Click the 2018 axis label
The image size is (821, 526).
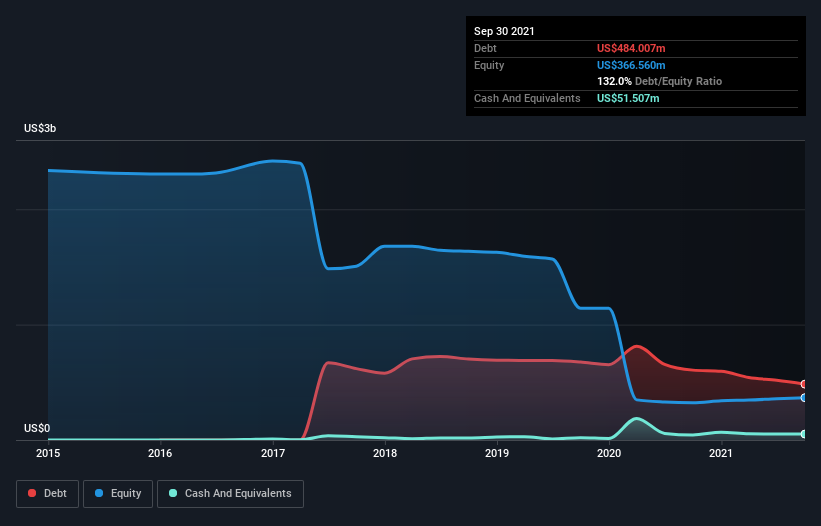(x=385, y=453)
